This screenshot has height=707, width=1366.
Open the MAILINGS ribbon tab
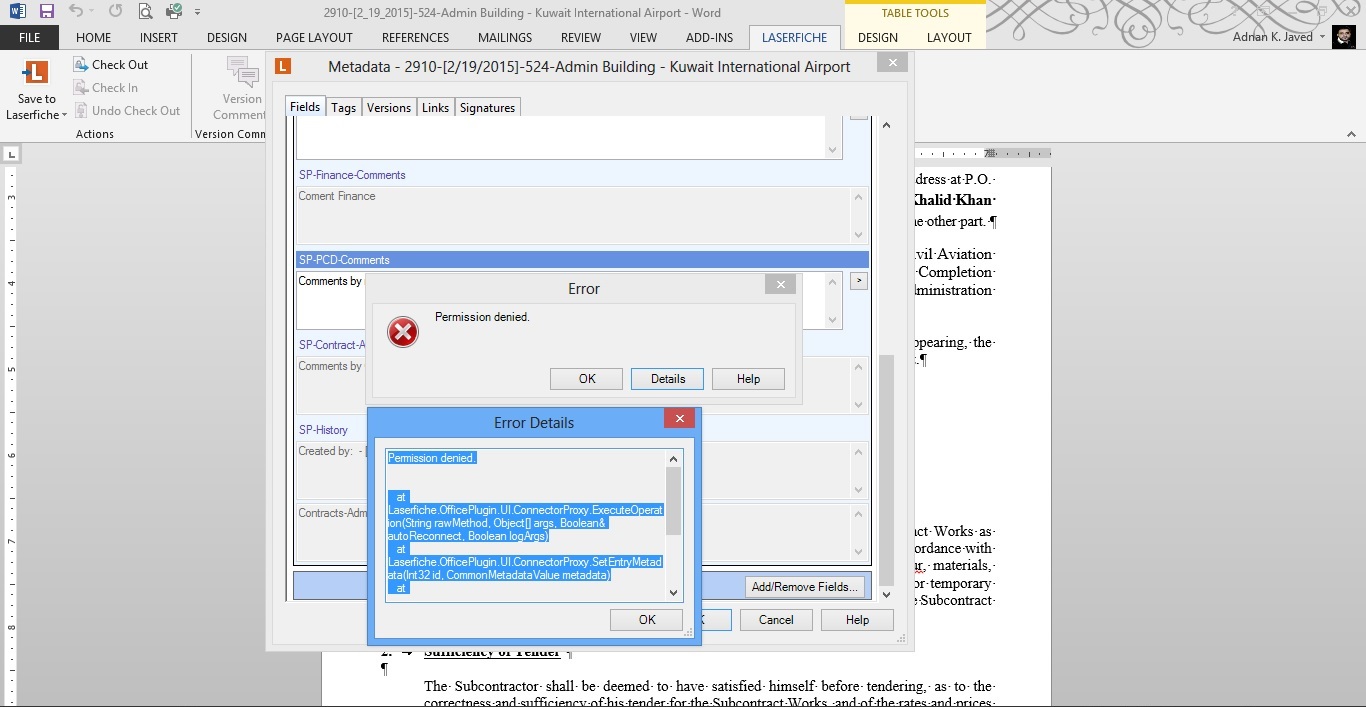pyautogui.click(x=505, y=37)
